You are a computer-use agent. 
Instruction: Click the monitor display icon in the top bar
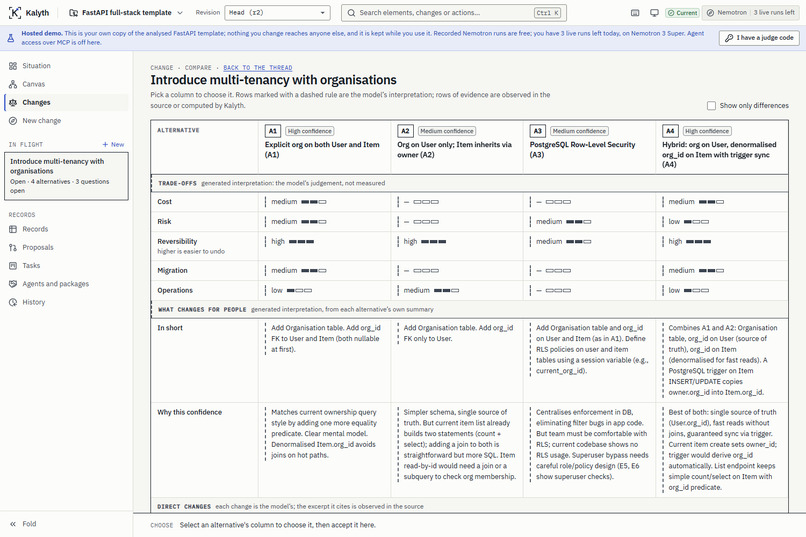point(654,13)
